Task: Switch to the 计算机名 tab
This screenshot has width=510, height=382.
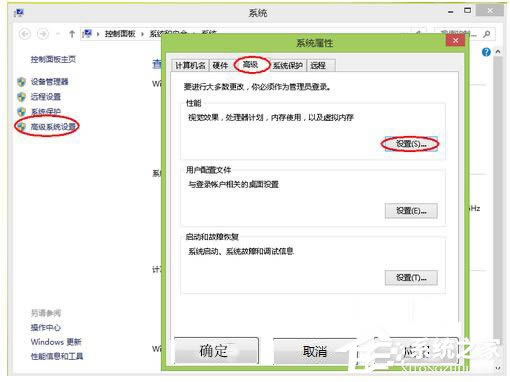Action: [190, 65]
